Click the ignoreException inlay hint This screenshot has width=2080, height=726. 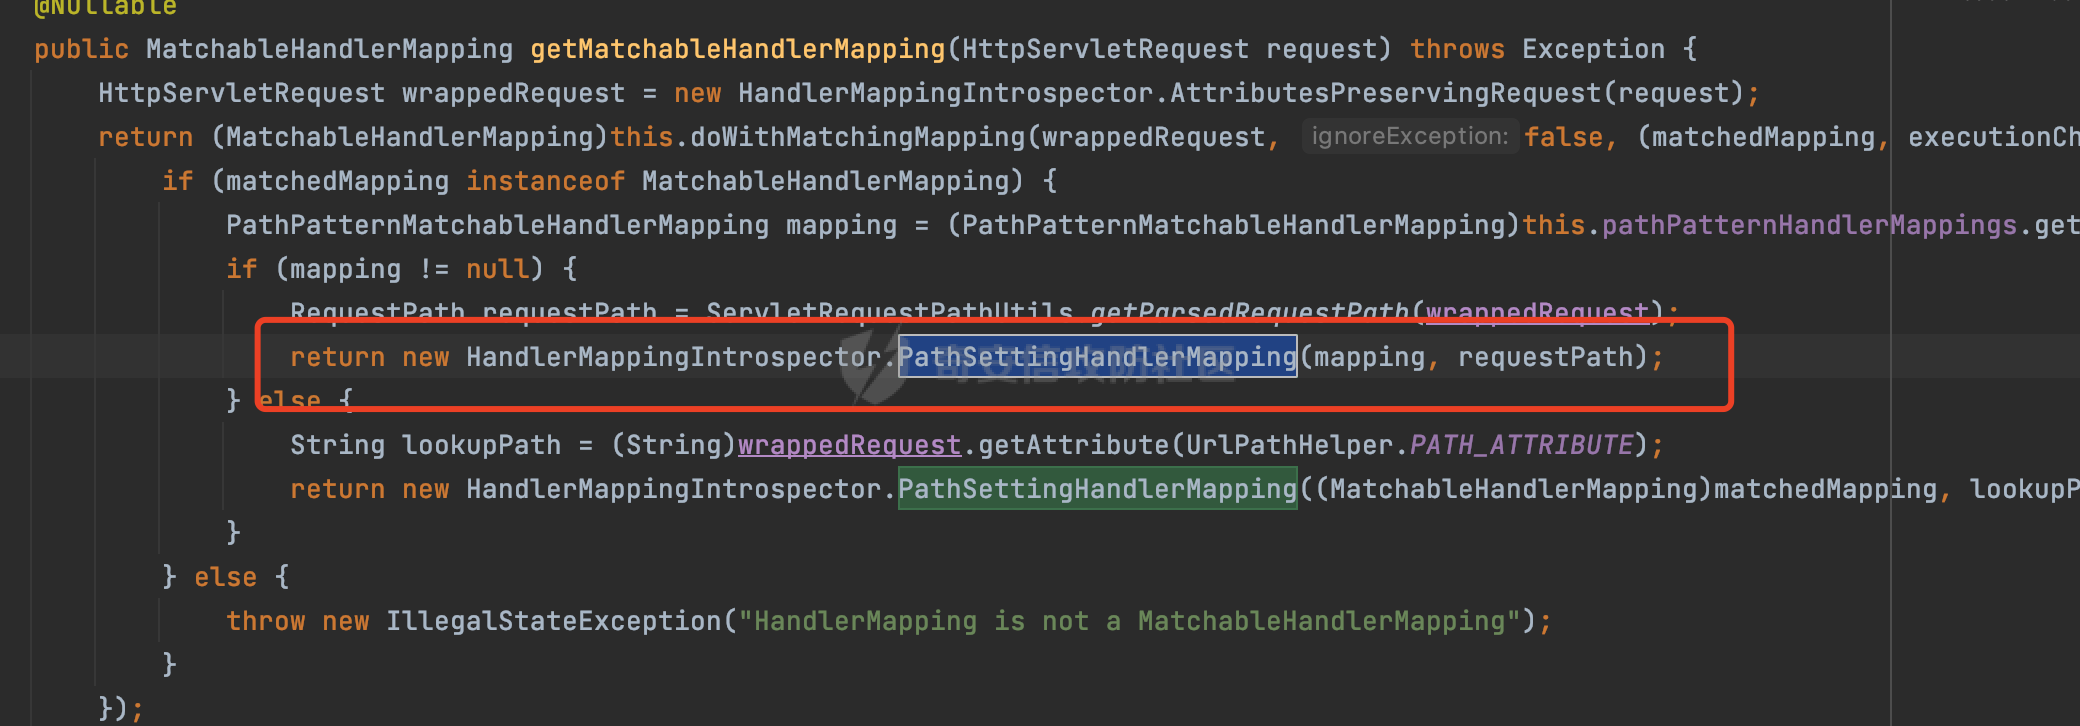1409,136
